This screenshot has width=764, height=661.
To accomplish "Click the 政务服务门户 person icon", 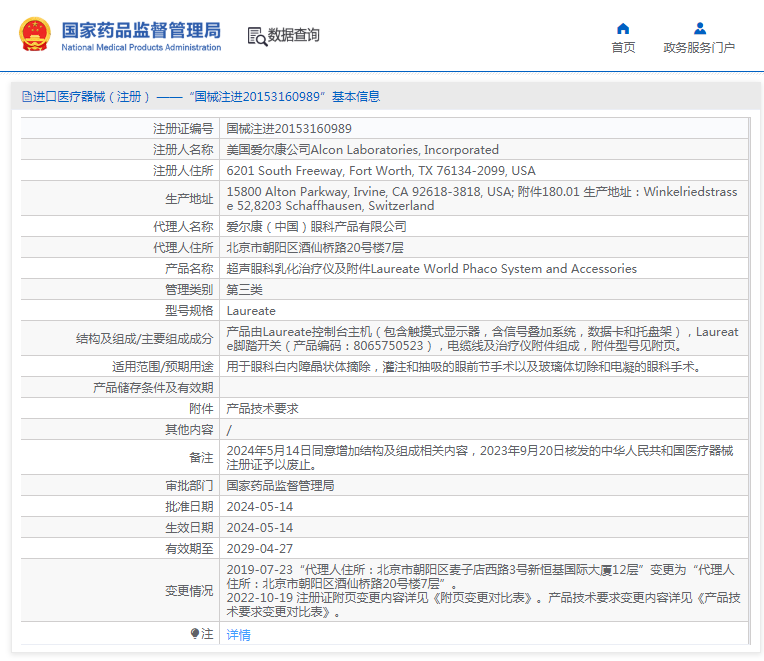I will (x=700, y=28).
